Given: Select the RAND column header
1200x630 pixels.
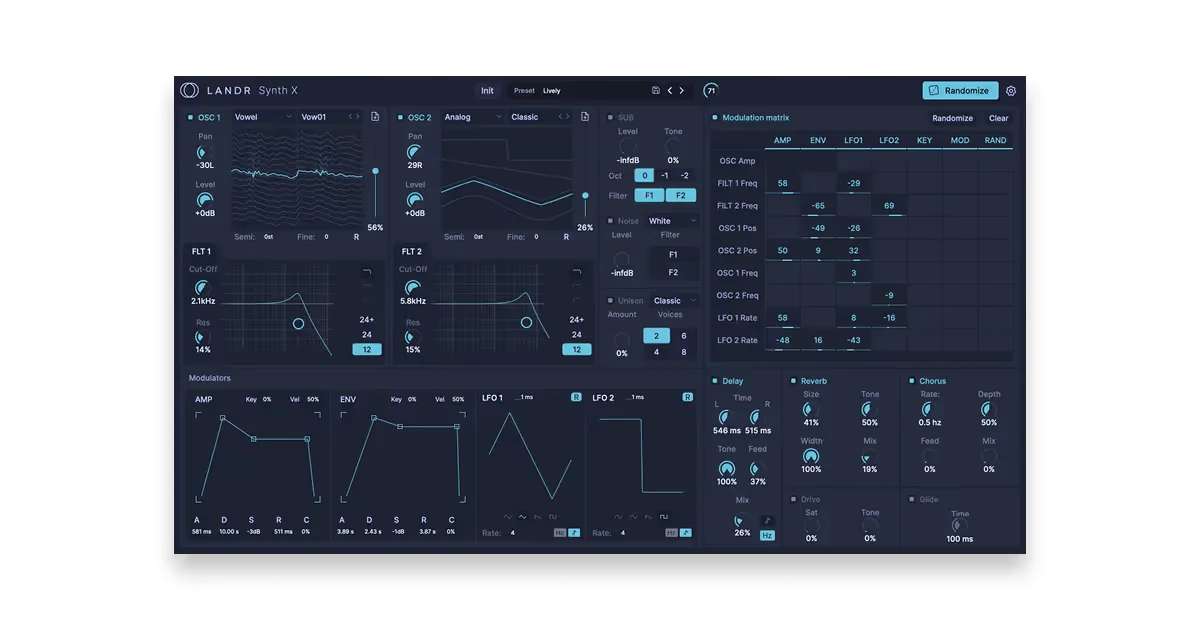Looking at the screenshot, I should [995, 140].
